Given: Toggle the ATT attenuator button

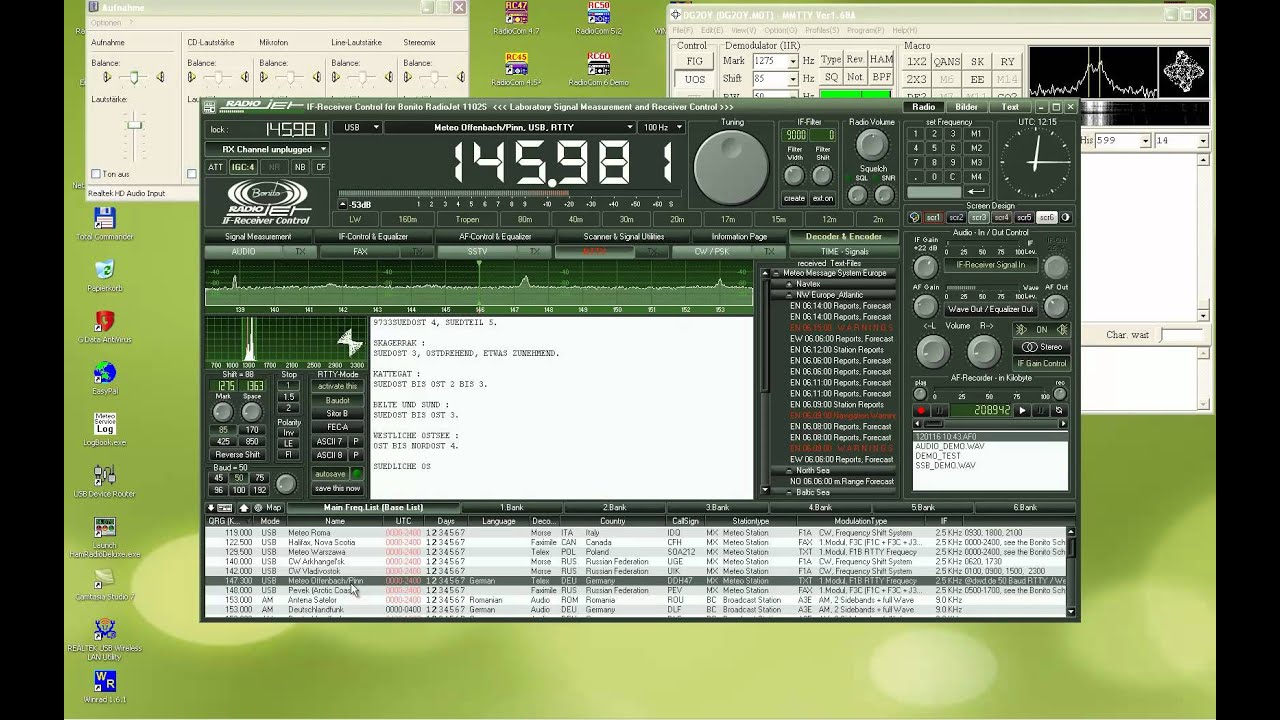Looking at the screenshot, I should coord(216,167).
